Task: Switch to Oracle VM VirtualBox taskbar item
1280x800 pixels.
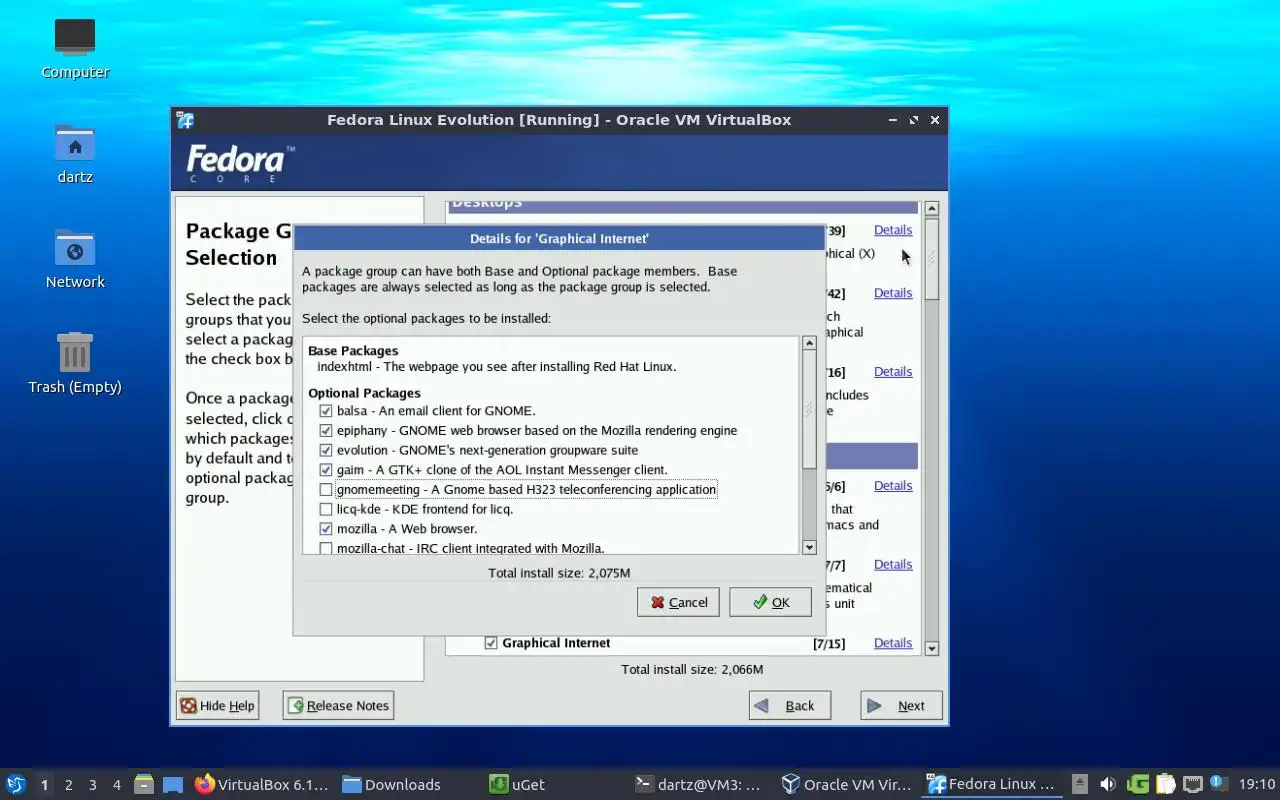Action: (x=846, y=785)
